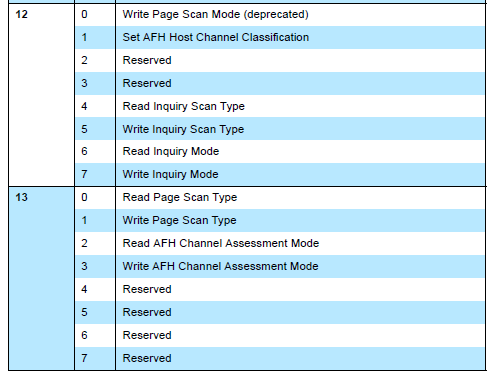The width and height of the screenshot is (495, 377).
Task: Select Reserved entry for octet 12 bit 2
Action: (x=147, y=60)
